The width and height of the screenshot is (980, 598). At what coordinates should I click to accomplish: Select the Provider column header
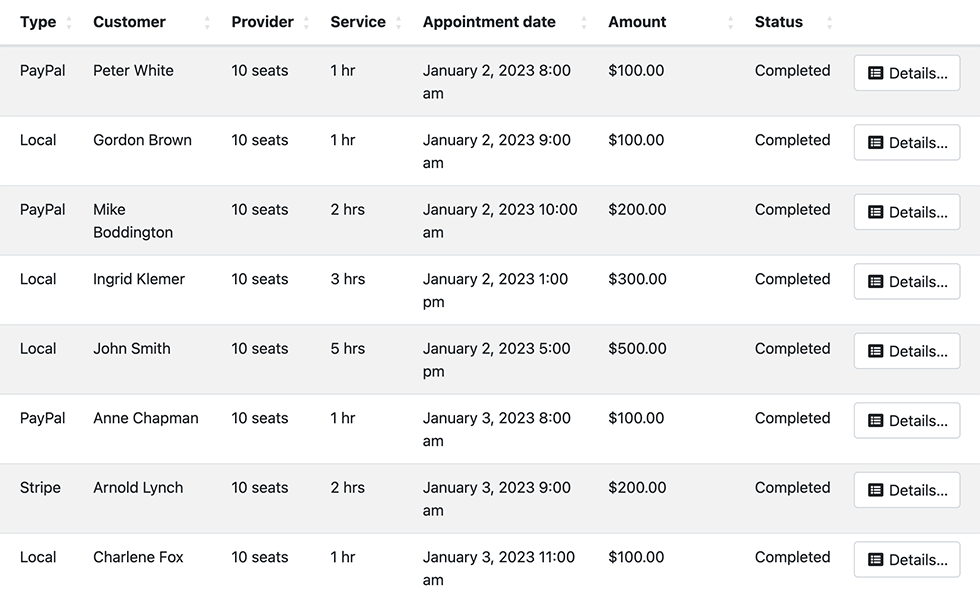[262, 22]
